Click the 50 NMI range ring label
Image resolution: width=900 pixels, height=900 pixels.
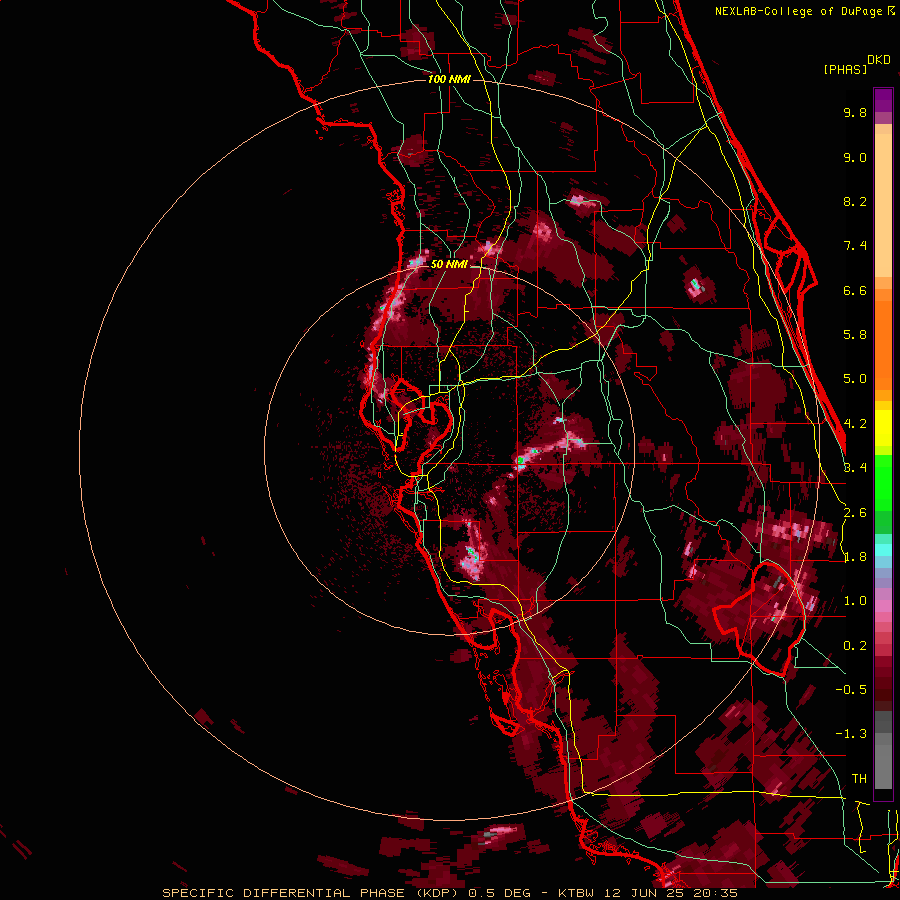coord(449,264)
